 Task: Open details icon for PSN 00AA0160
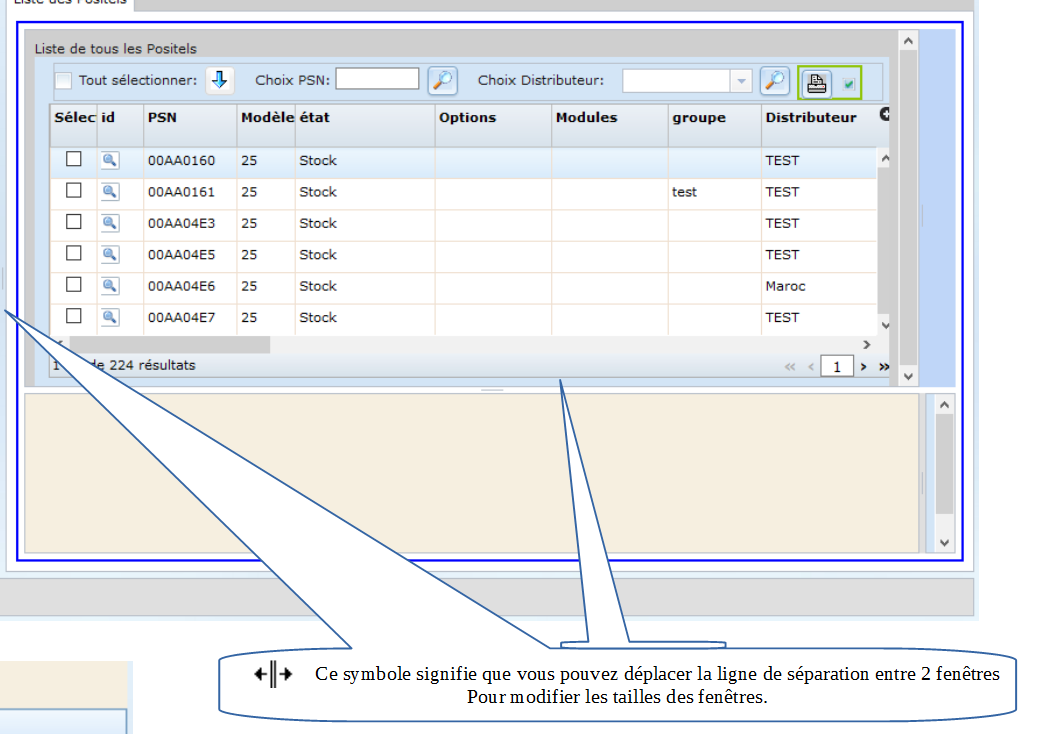pos(110,160)
